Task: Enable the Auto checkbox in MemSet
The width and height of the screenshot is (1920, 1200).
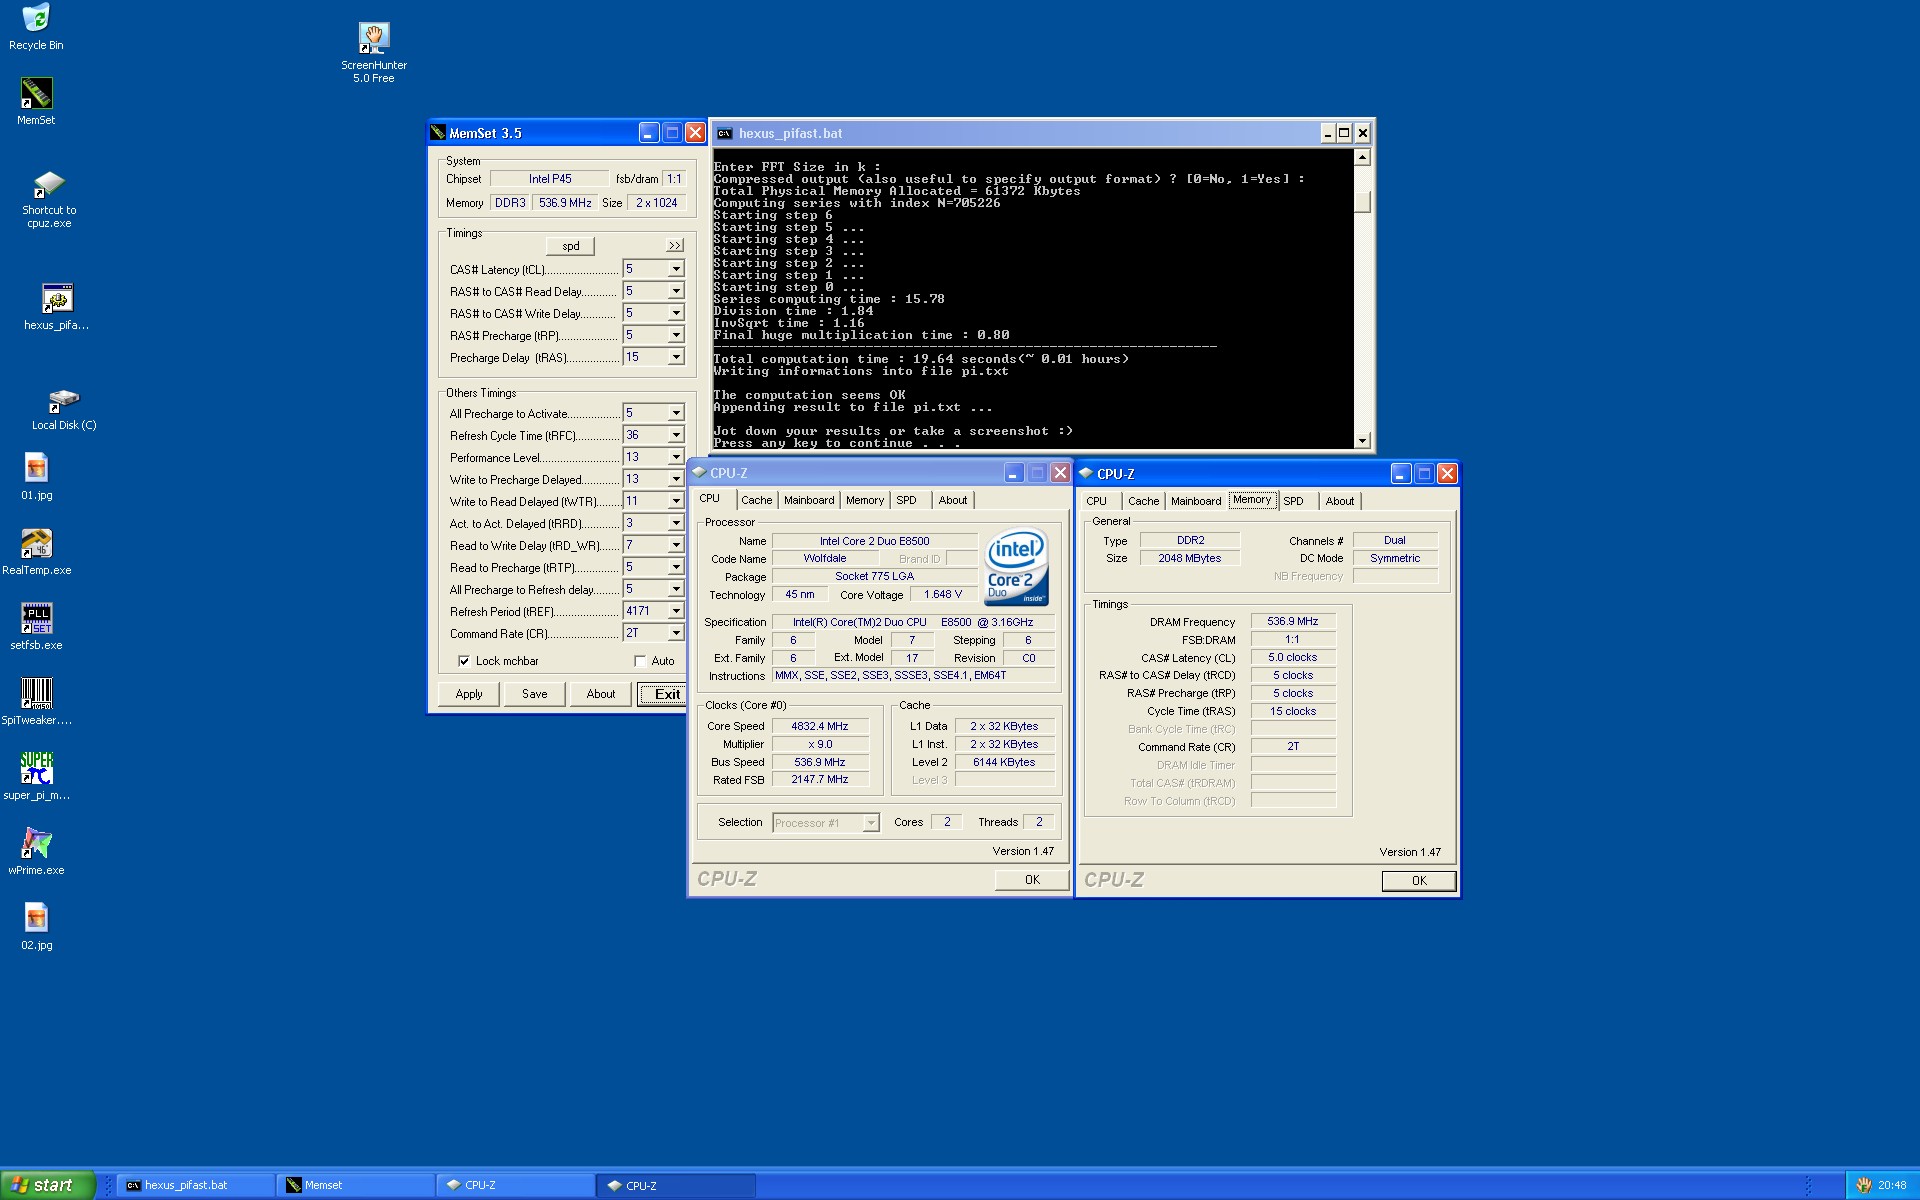Action: point(640,661)
